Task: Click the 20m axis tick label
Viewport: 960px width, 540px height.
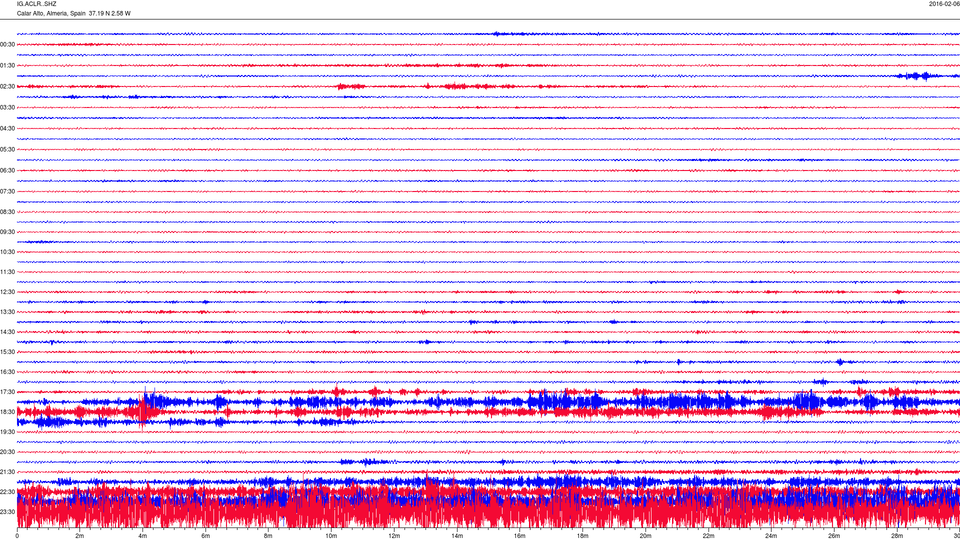Action: (645, 536)
